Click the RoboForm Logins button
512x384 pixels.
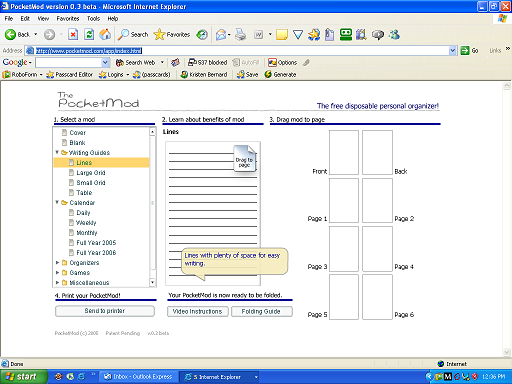tap(111, 75)
